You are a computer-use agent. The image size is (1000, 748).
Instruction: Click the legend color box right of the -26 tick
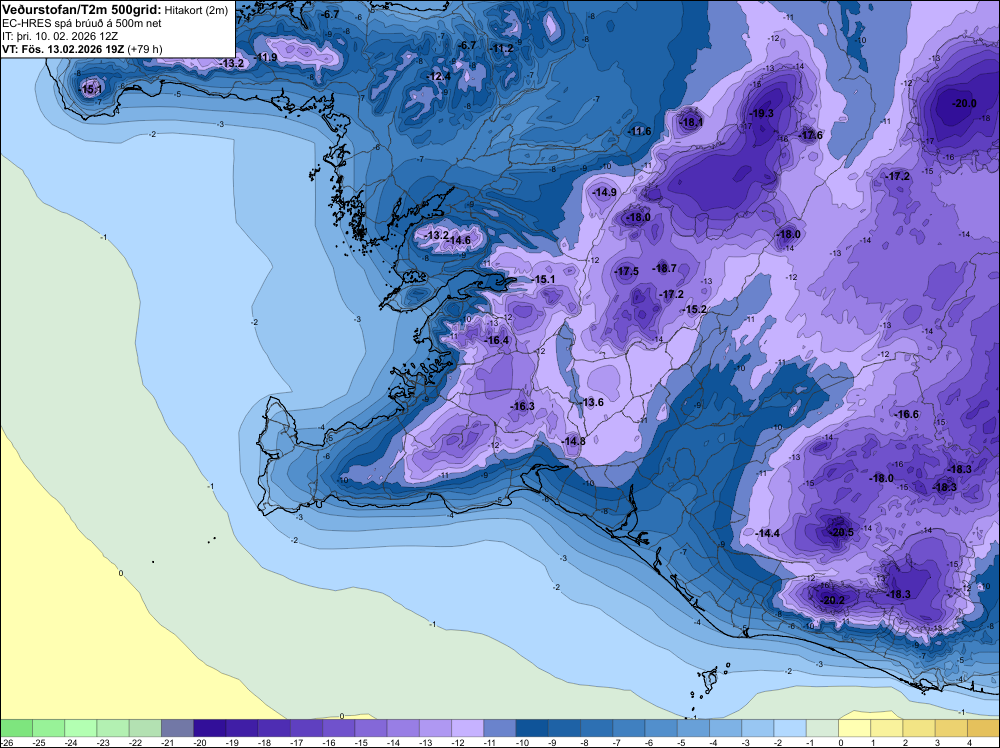16,728
